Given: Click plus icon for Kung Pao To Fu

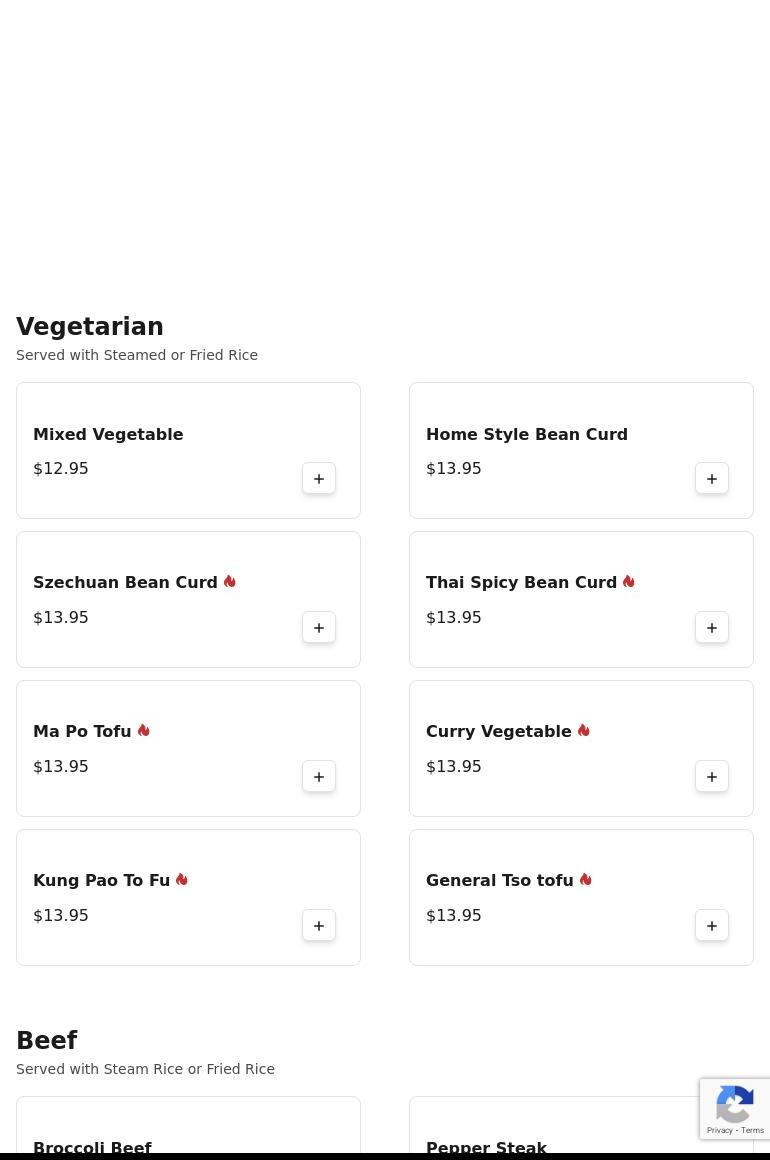Looking at the screenshot, I should point(319,925).
